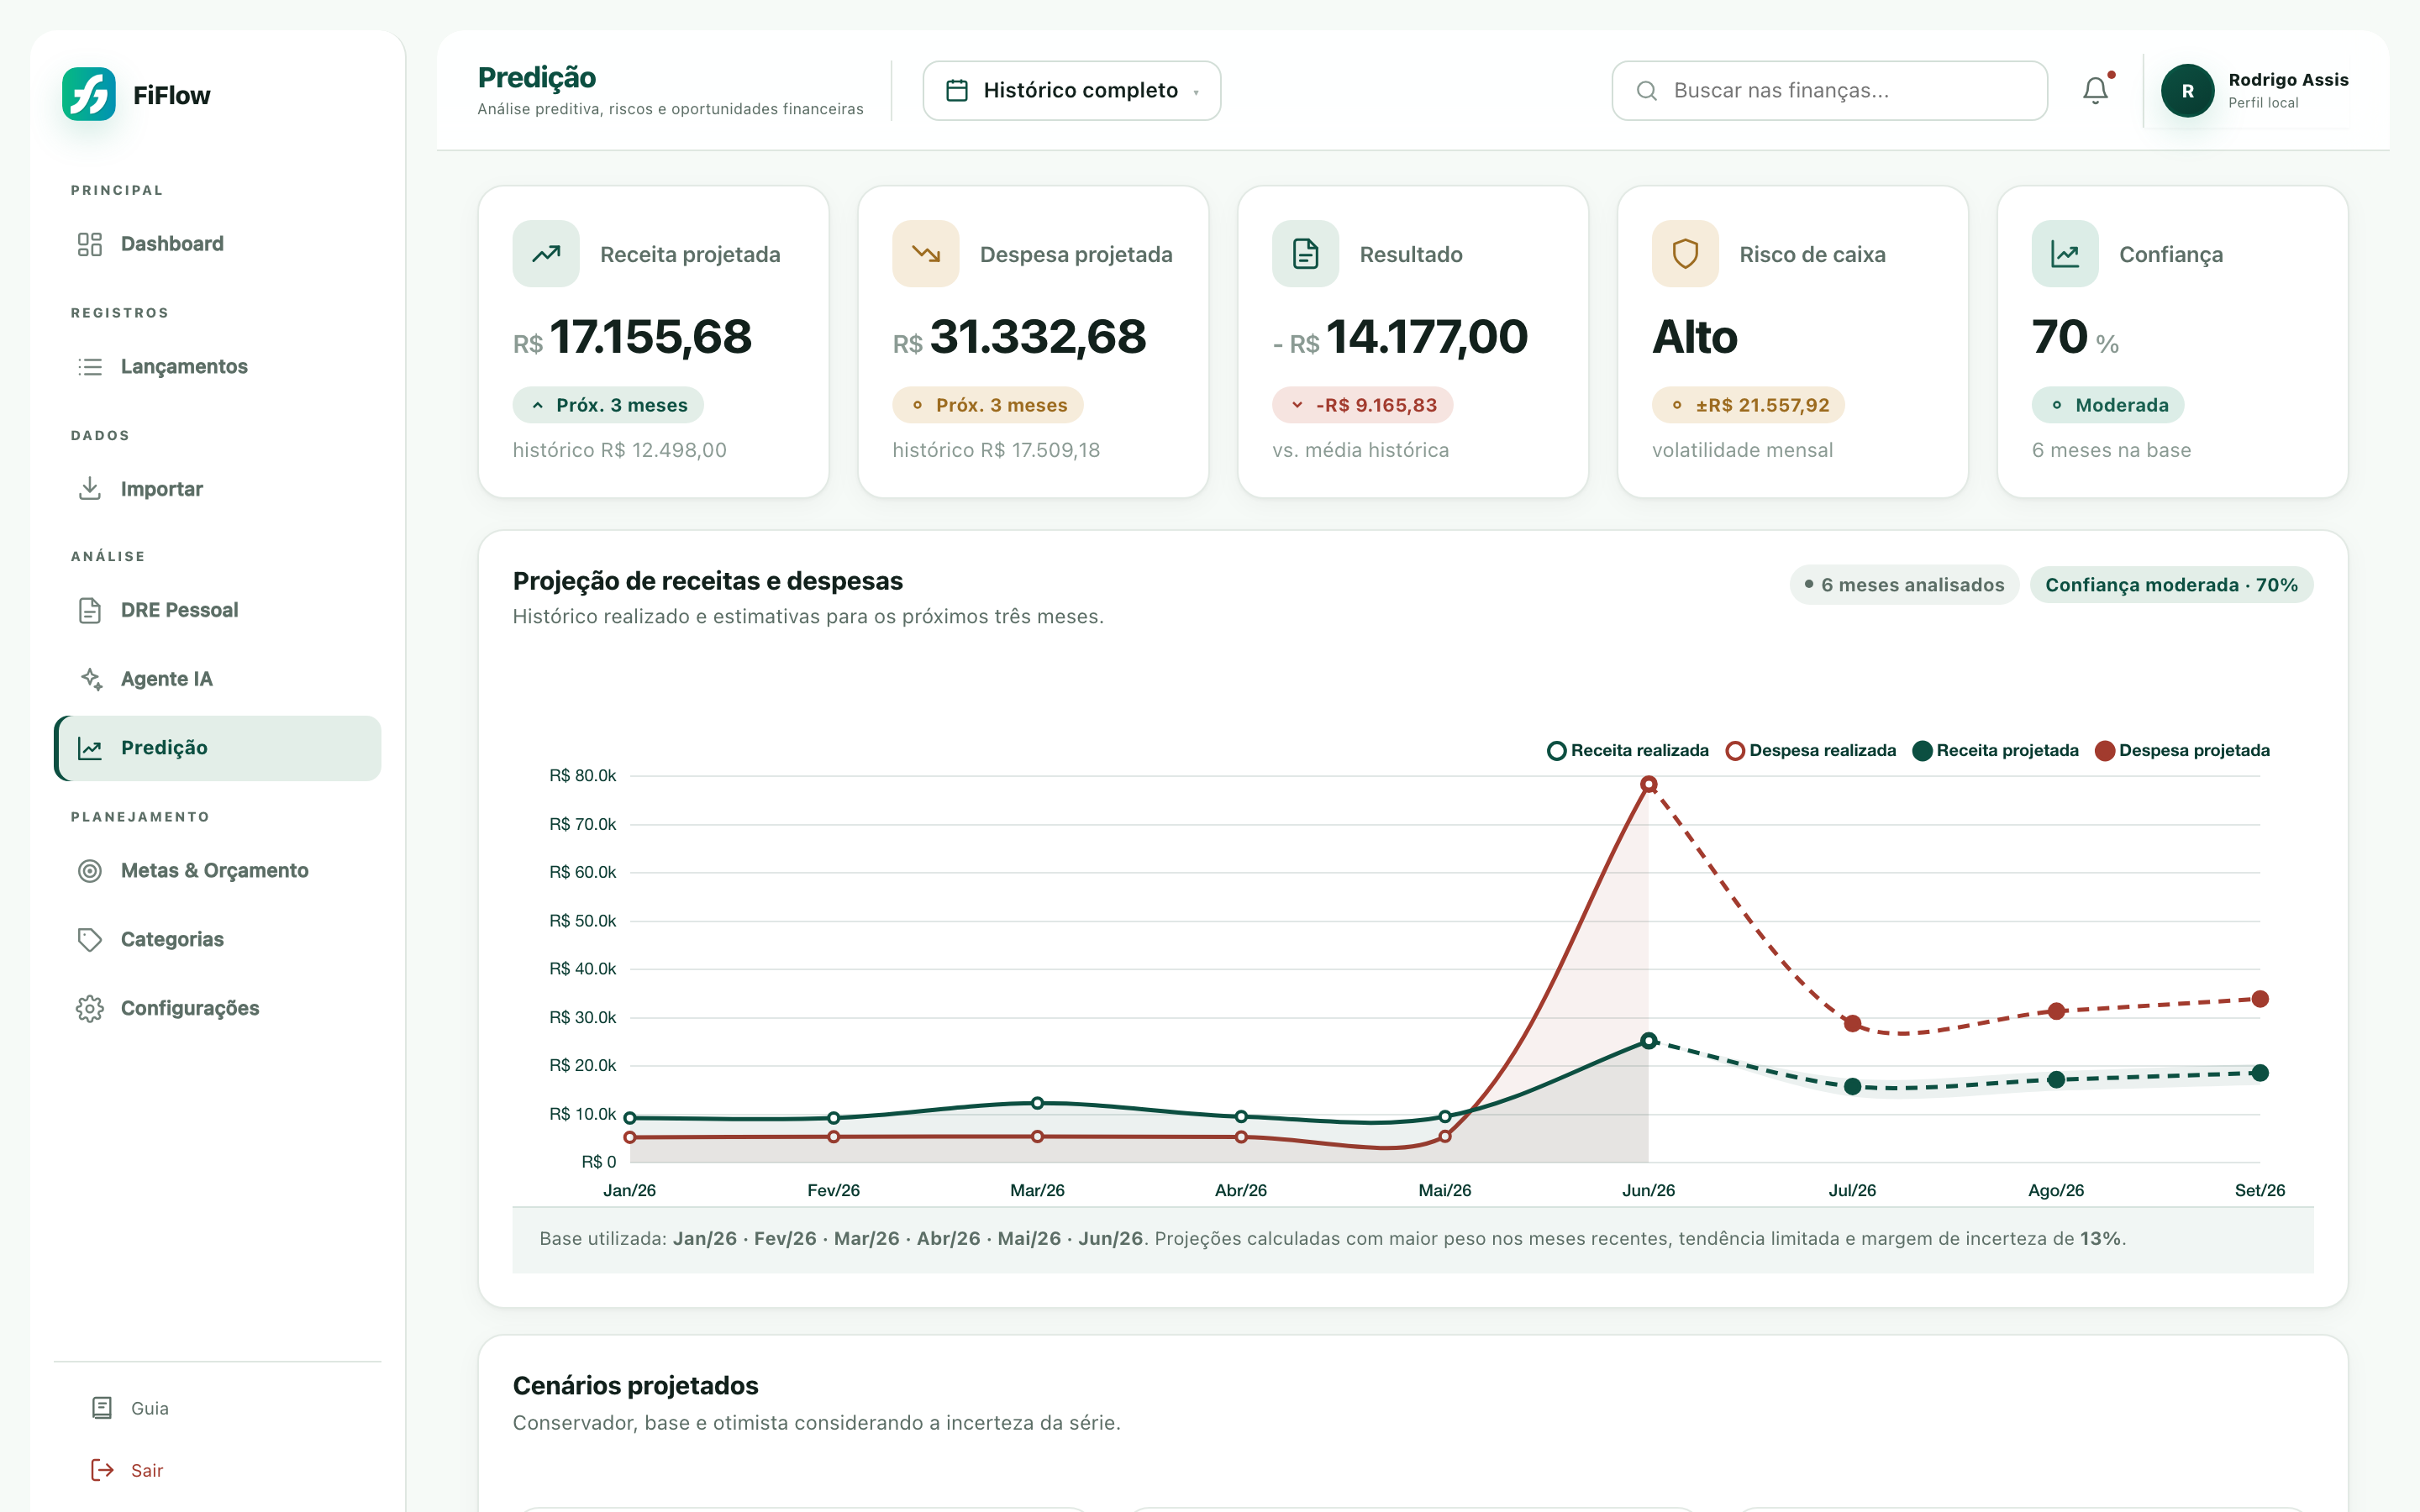Click the Confiança chart icon

(x=2065, y=254)
